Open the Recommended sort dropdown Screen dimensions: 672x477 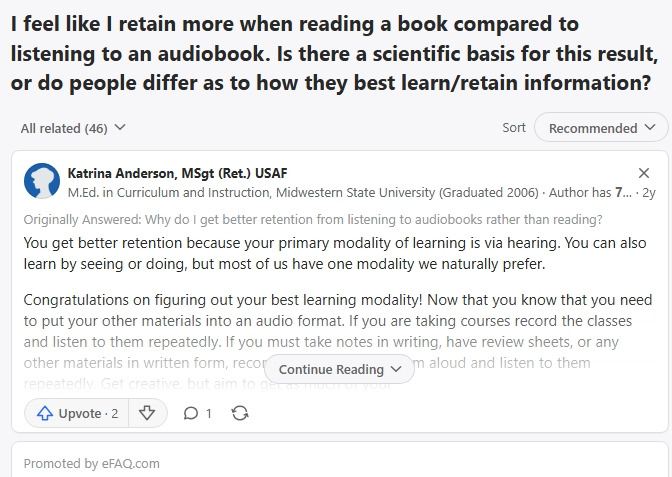[x=600, y=128]
